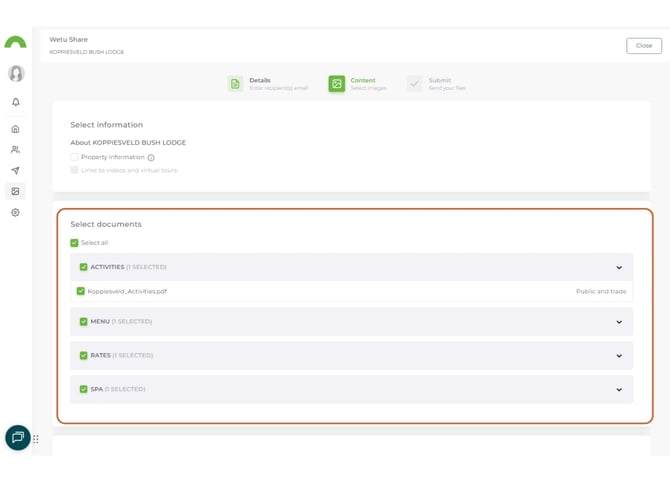Click the info icon beside Property information
The image size is (670, 482).
coord(151,158)
